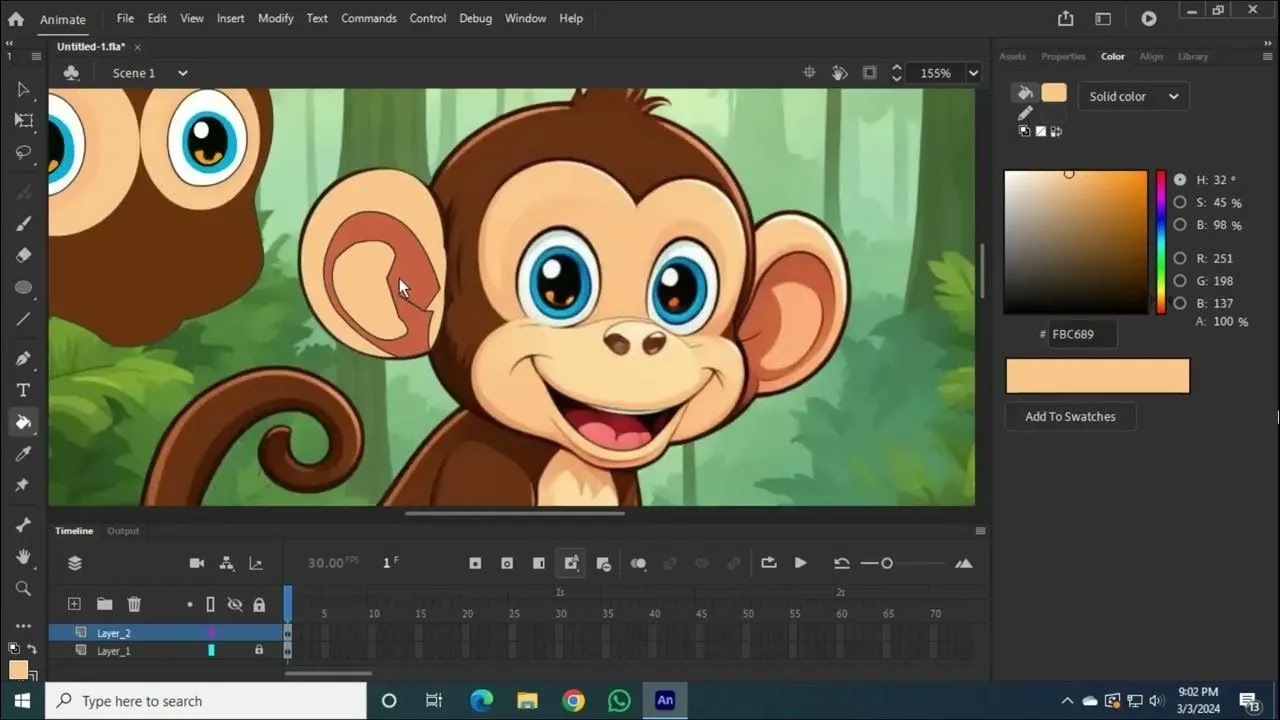Open the File menu
The width and height of the screenshot is (1280, 720).
[125, 18]
